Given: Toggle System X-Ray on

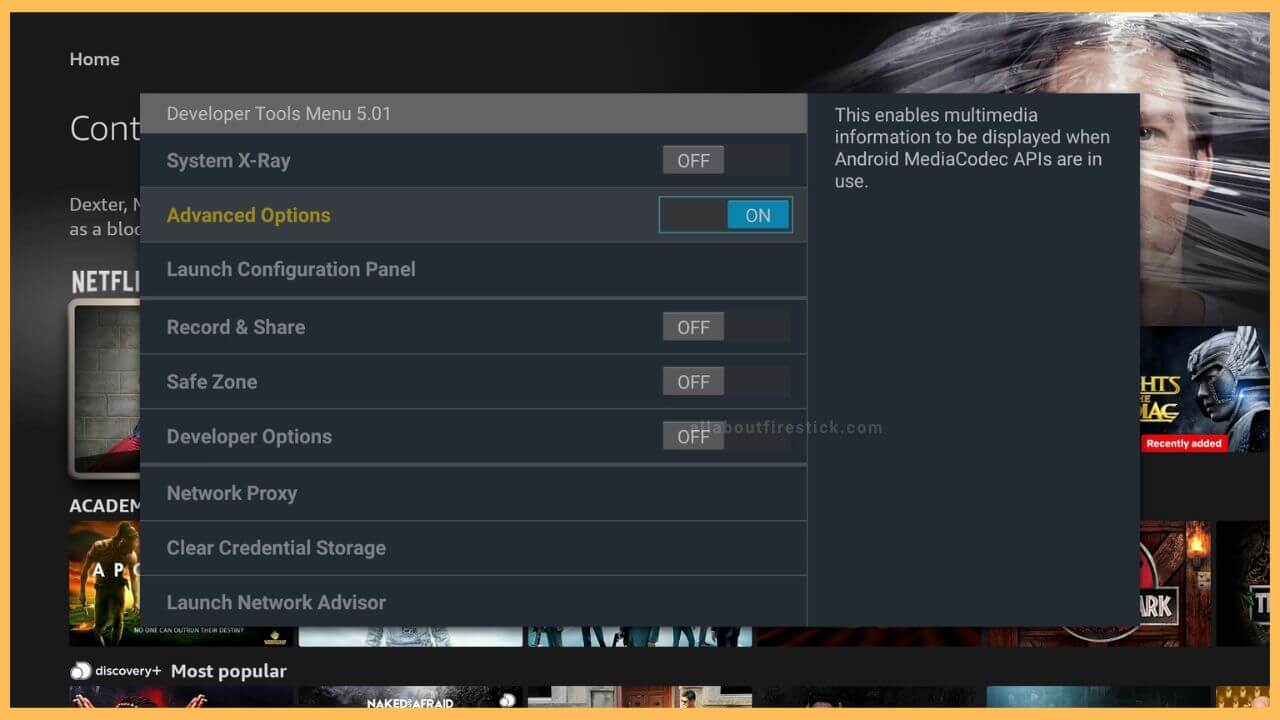Looking at the screenshot, I should tap(693, 159).
